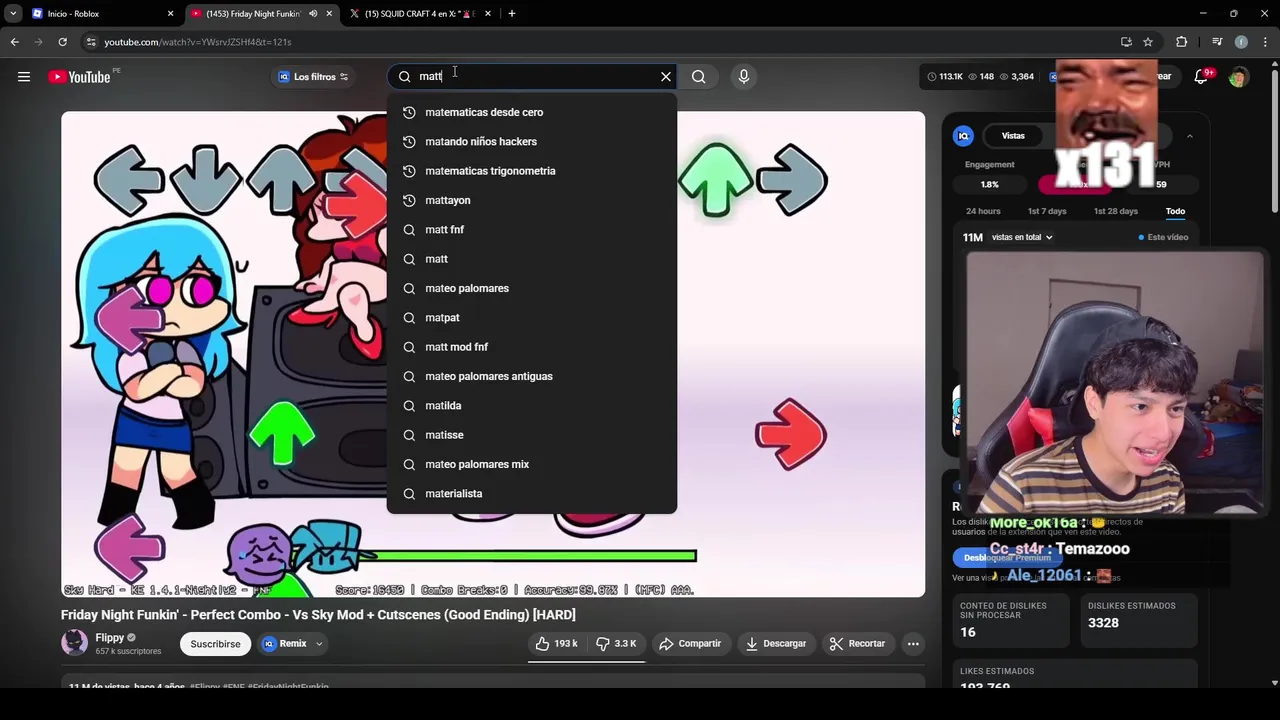
Task: Open the Remix dropdown
Action: click(293, 644)
